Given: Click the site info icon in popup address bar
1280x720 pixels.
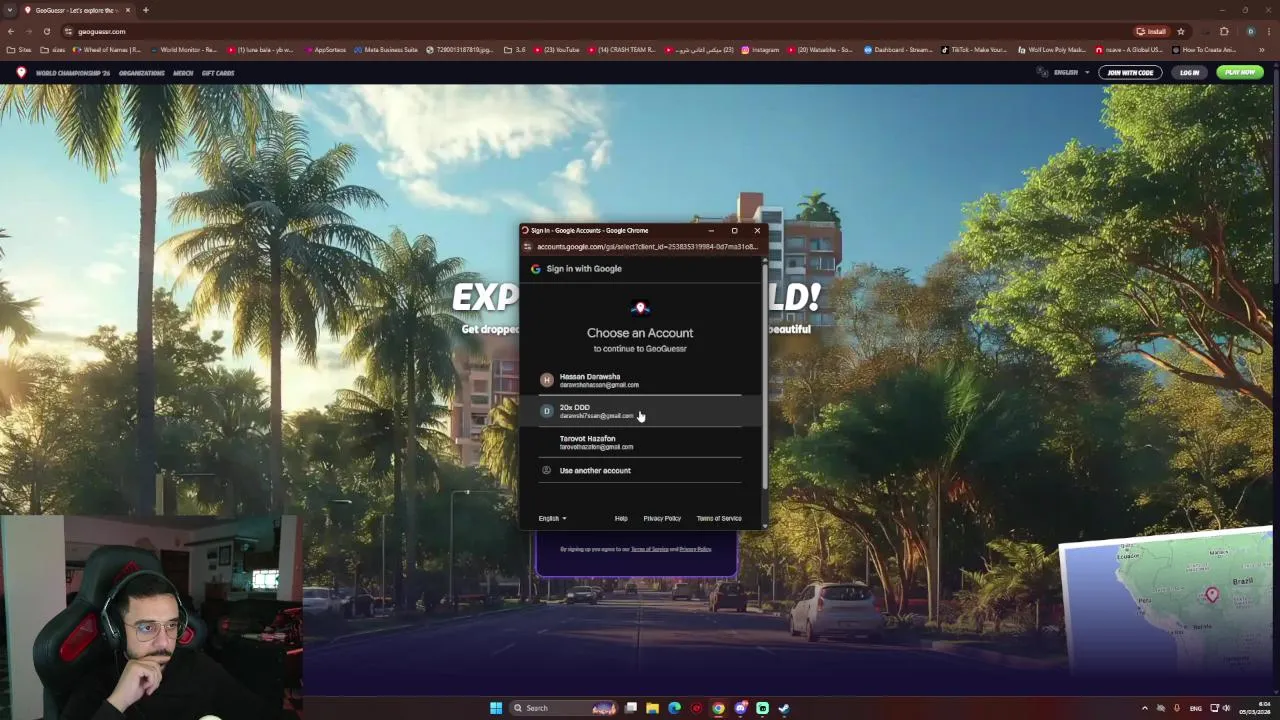Looking at the screenshot, I should (x=528, y=246).
